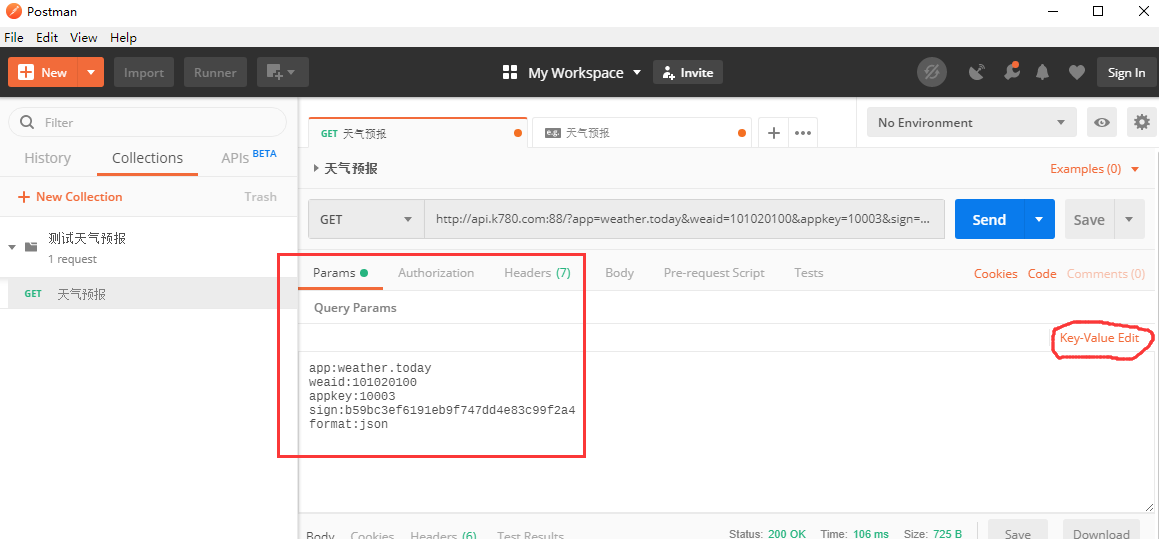Select the Headers (7) tab
This screenshot has width=1159, height=539.
pos(537,273)
